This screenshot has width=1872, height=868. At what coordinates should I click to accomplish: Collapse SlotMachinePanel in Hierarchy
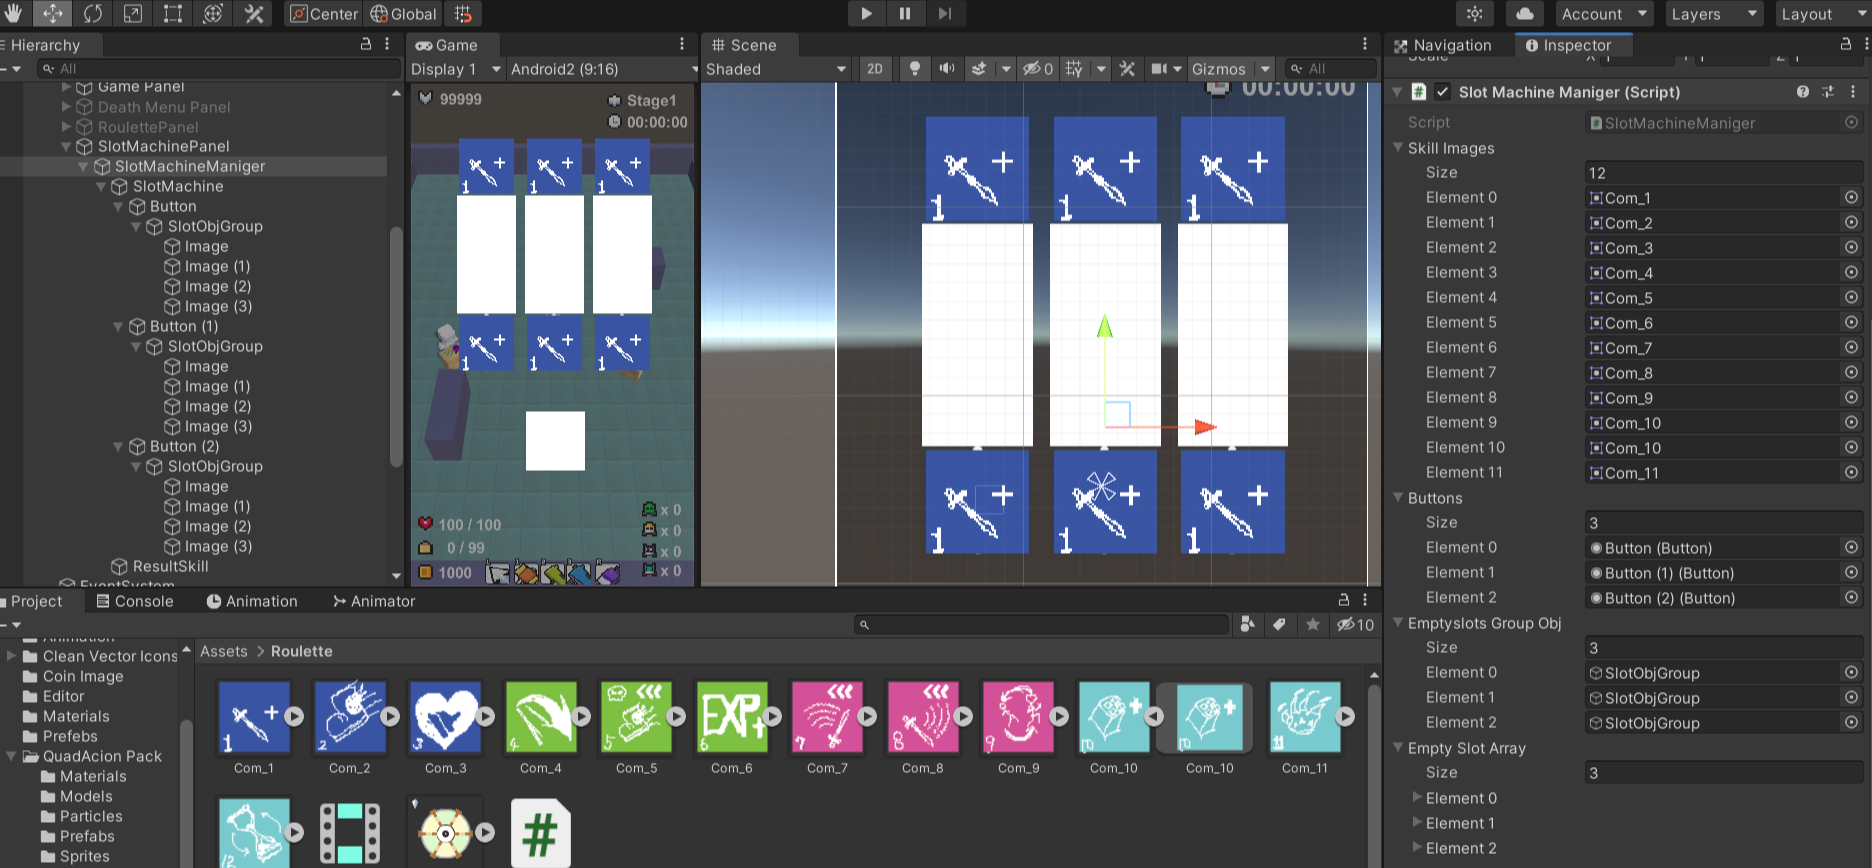[67, 146]
